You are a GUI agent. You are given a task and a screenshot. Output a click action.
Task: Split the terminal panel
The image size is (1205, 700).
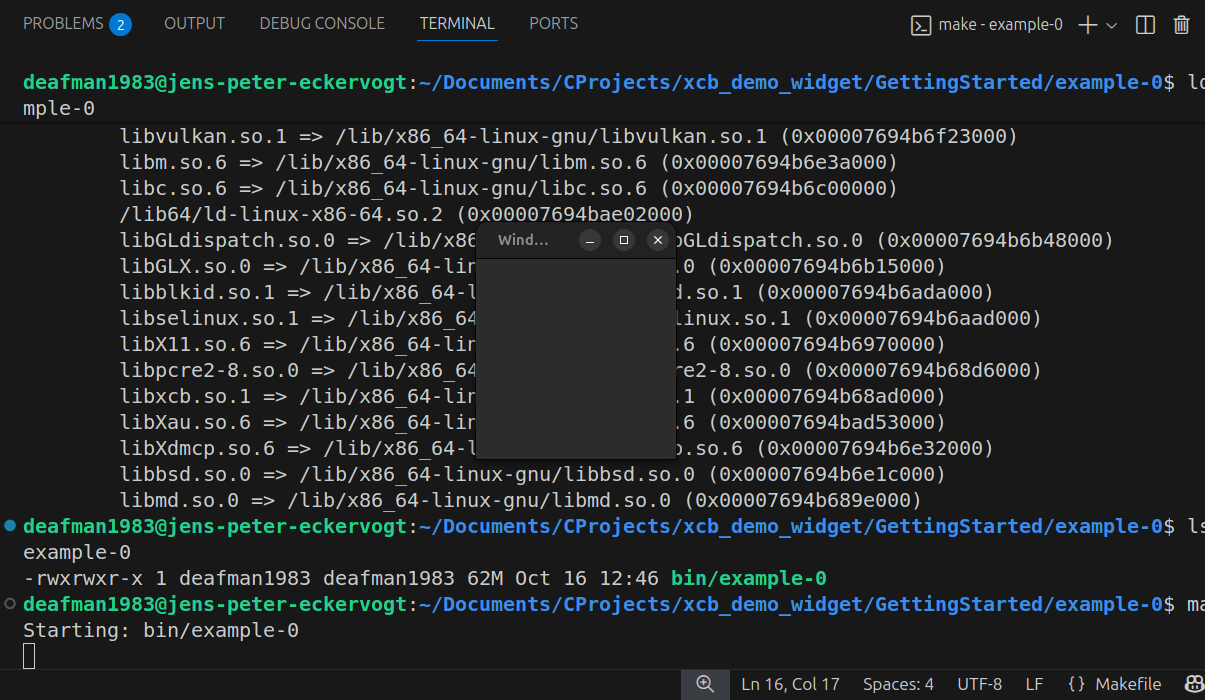1146,25
